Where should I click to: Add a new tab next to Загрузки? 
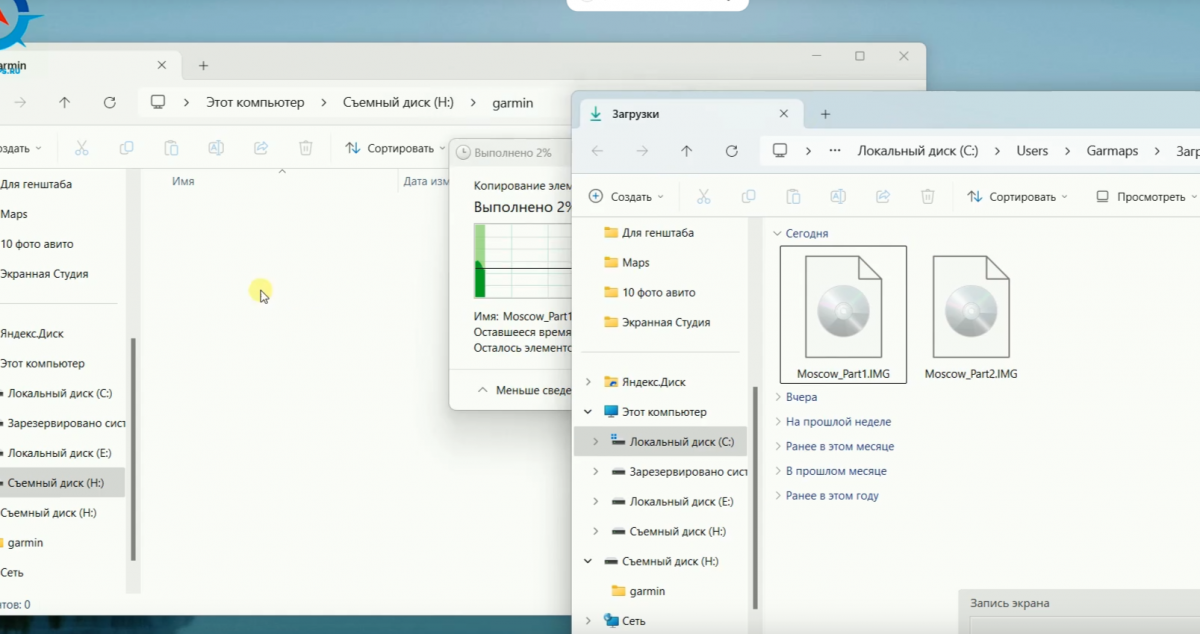coord(825,114)
